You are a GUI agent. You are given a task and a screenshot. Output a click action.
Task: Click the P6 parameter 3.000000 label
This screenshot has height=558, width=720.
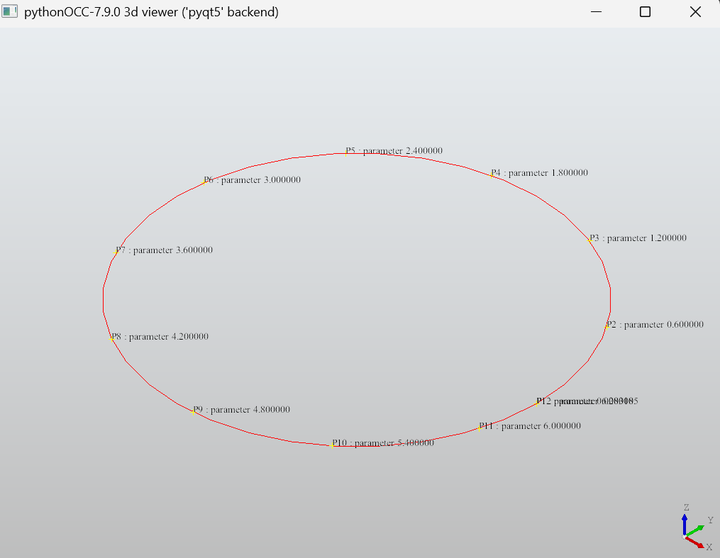[x=252, y=180]
